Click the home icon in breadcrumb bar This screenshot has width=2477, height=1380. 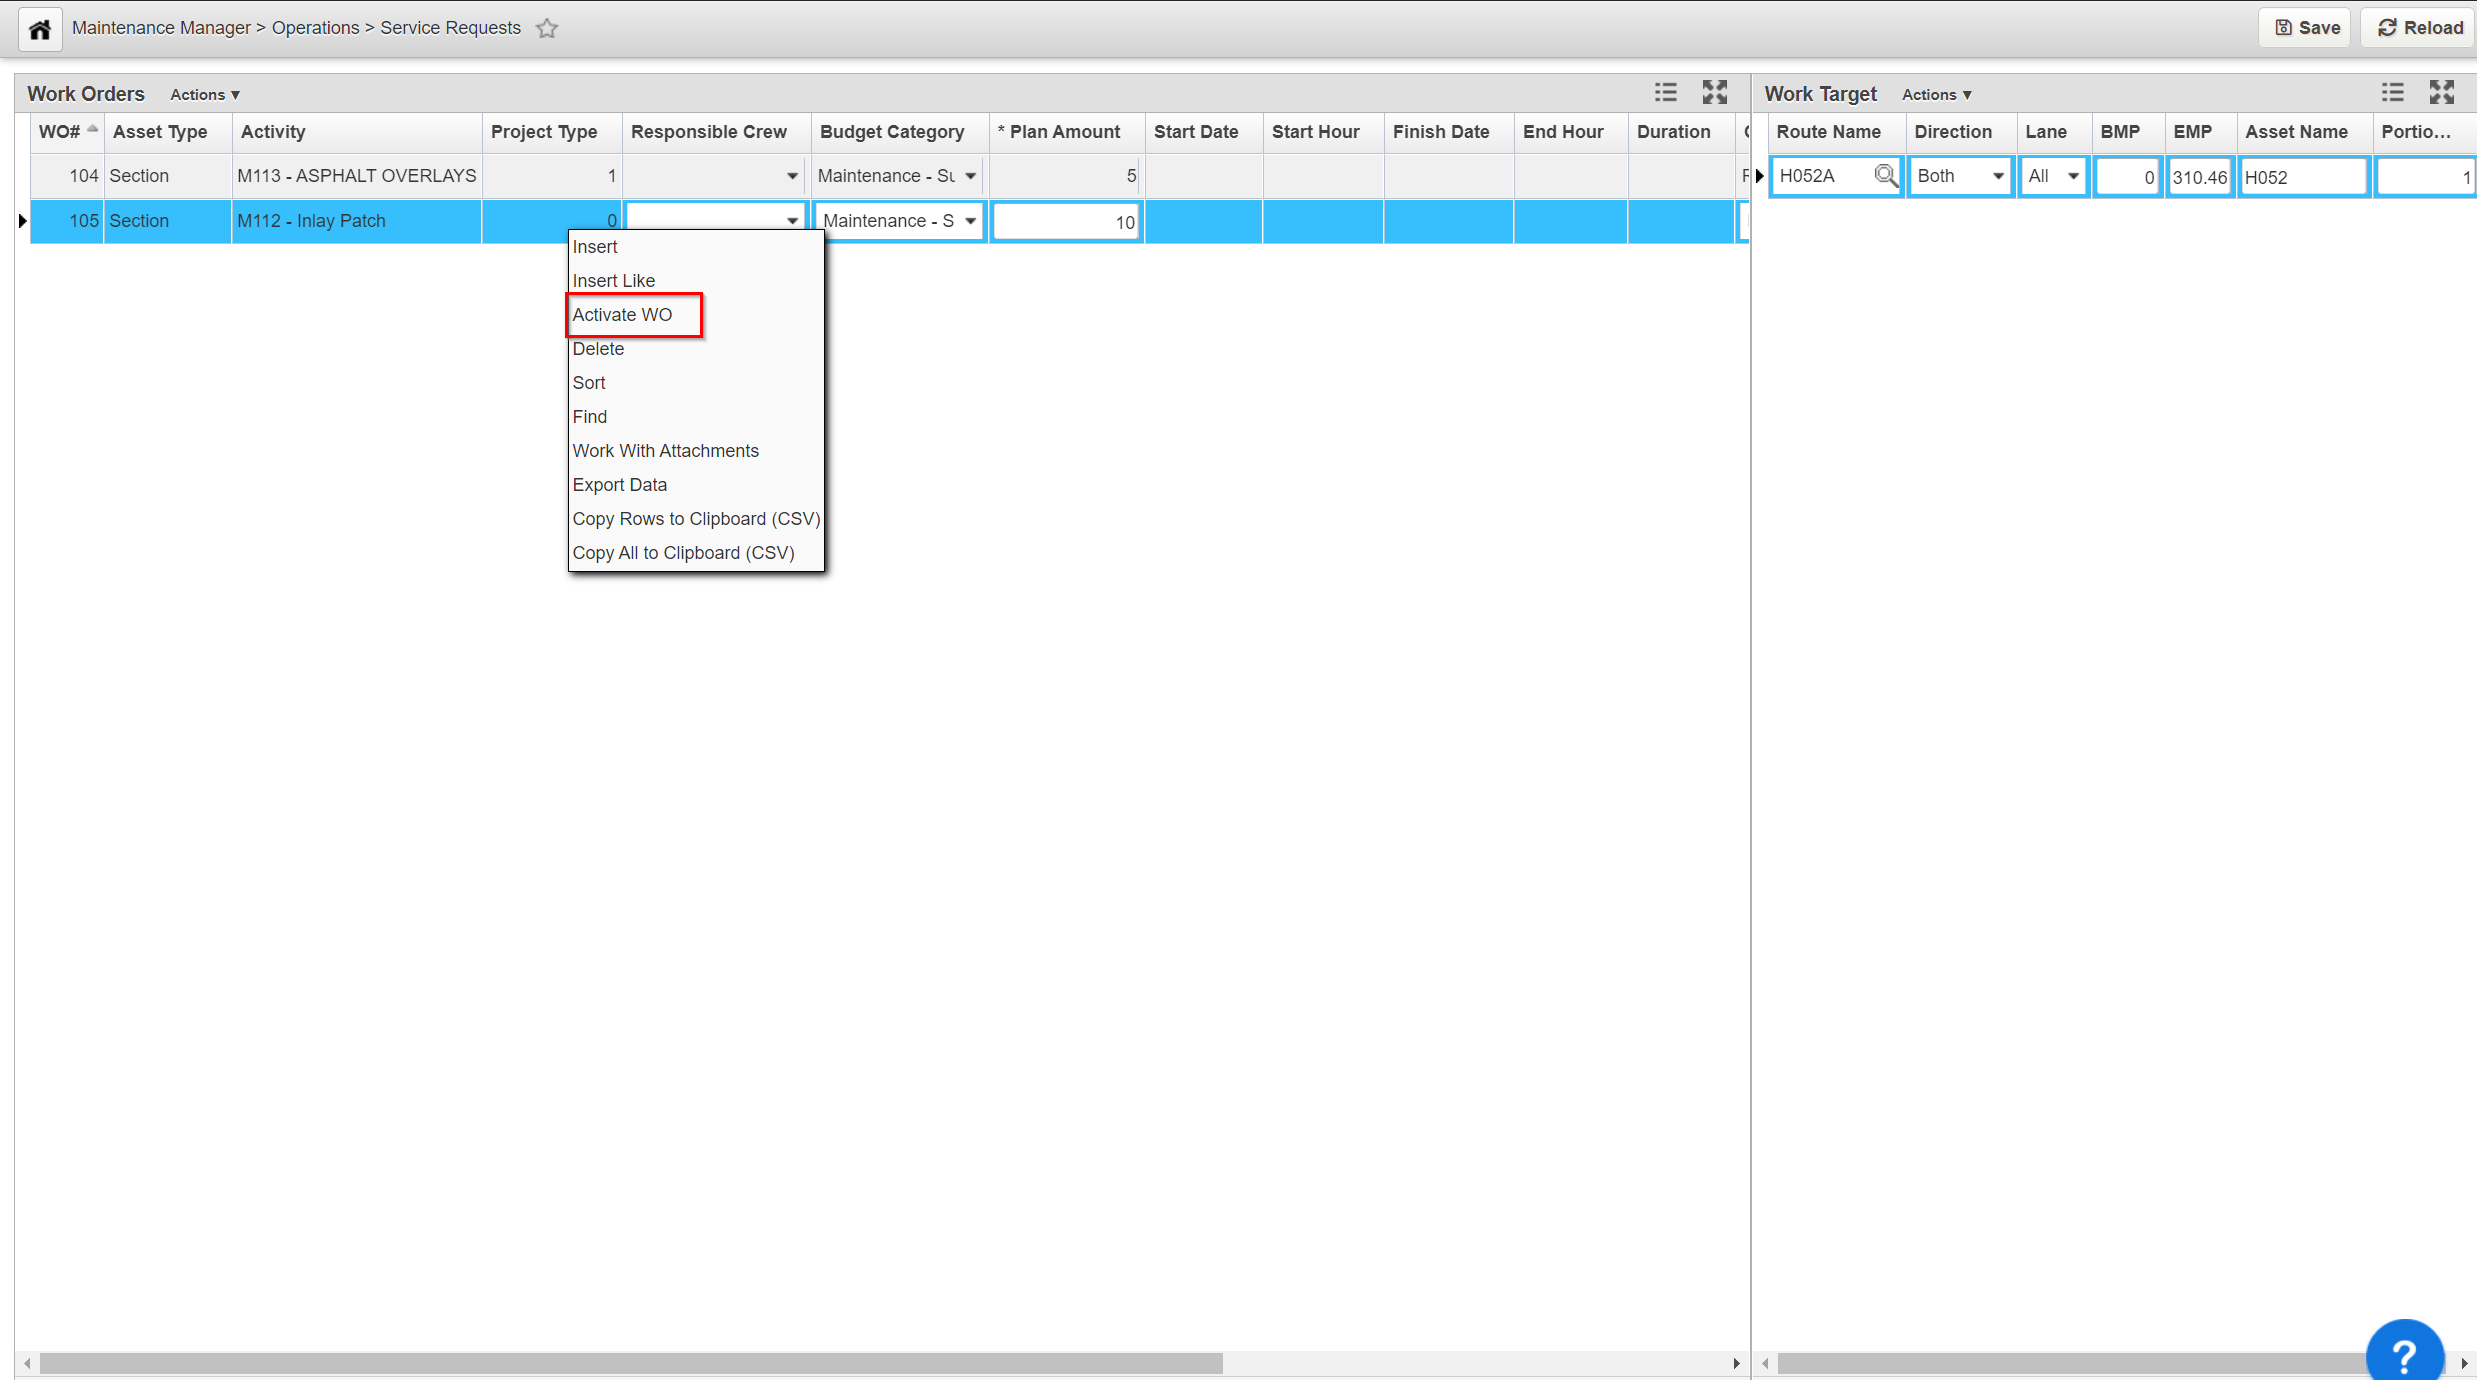(x=40, y=29)
